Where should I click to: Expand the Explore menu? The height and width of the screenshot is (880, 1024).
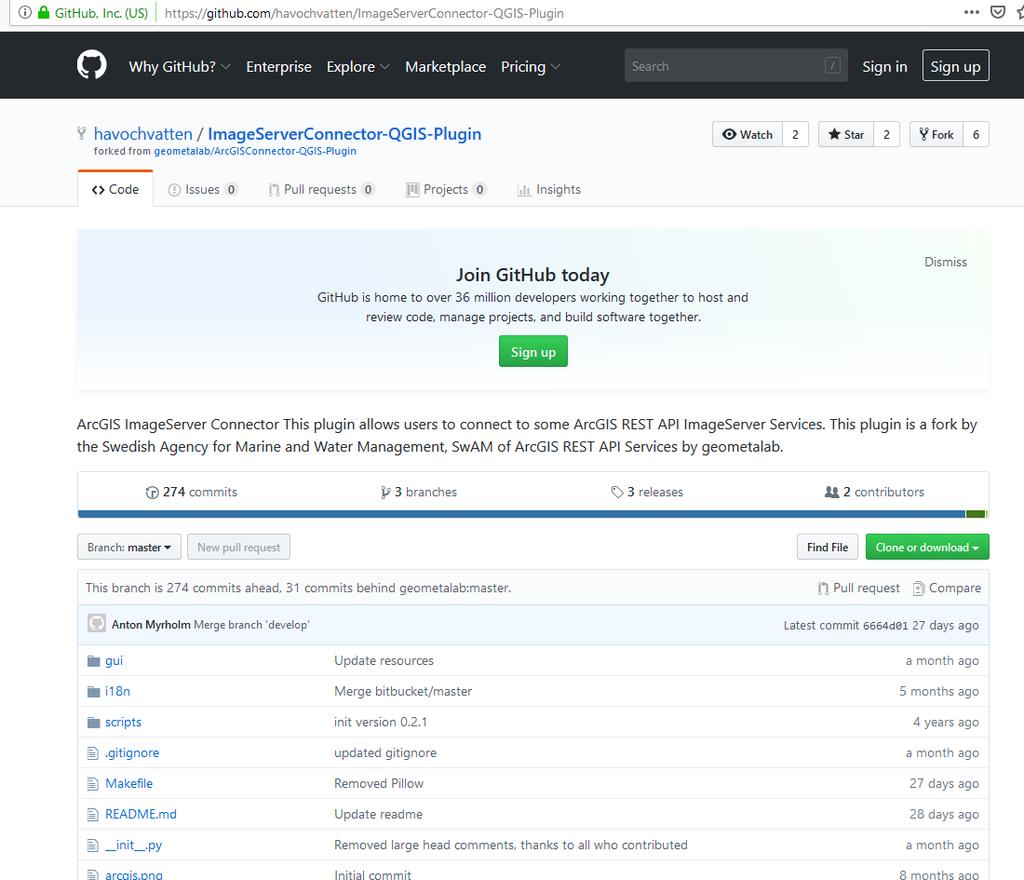coord(358,67)
